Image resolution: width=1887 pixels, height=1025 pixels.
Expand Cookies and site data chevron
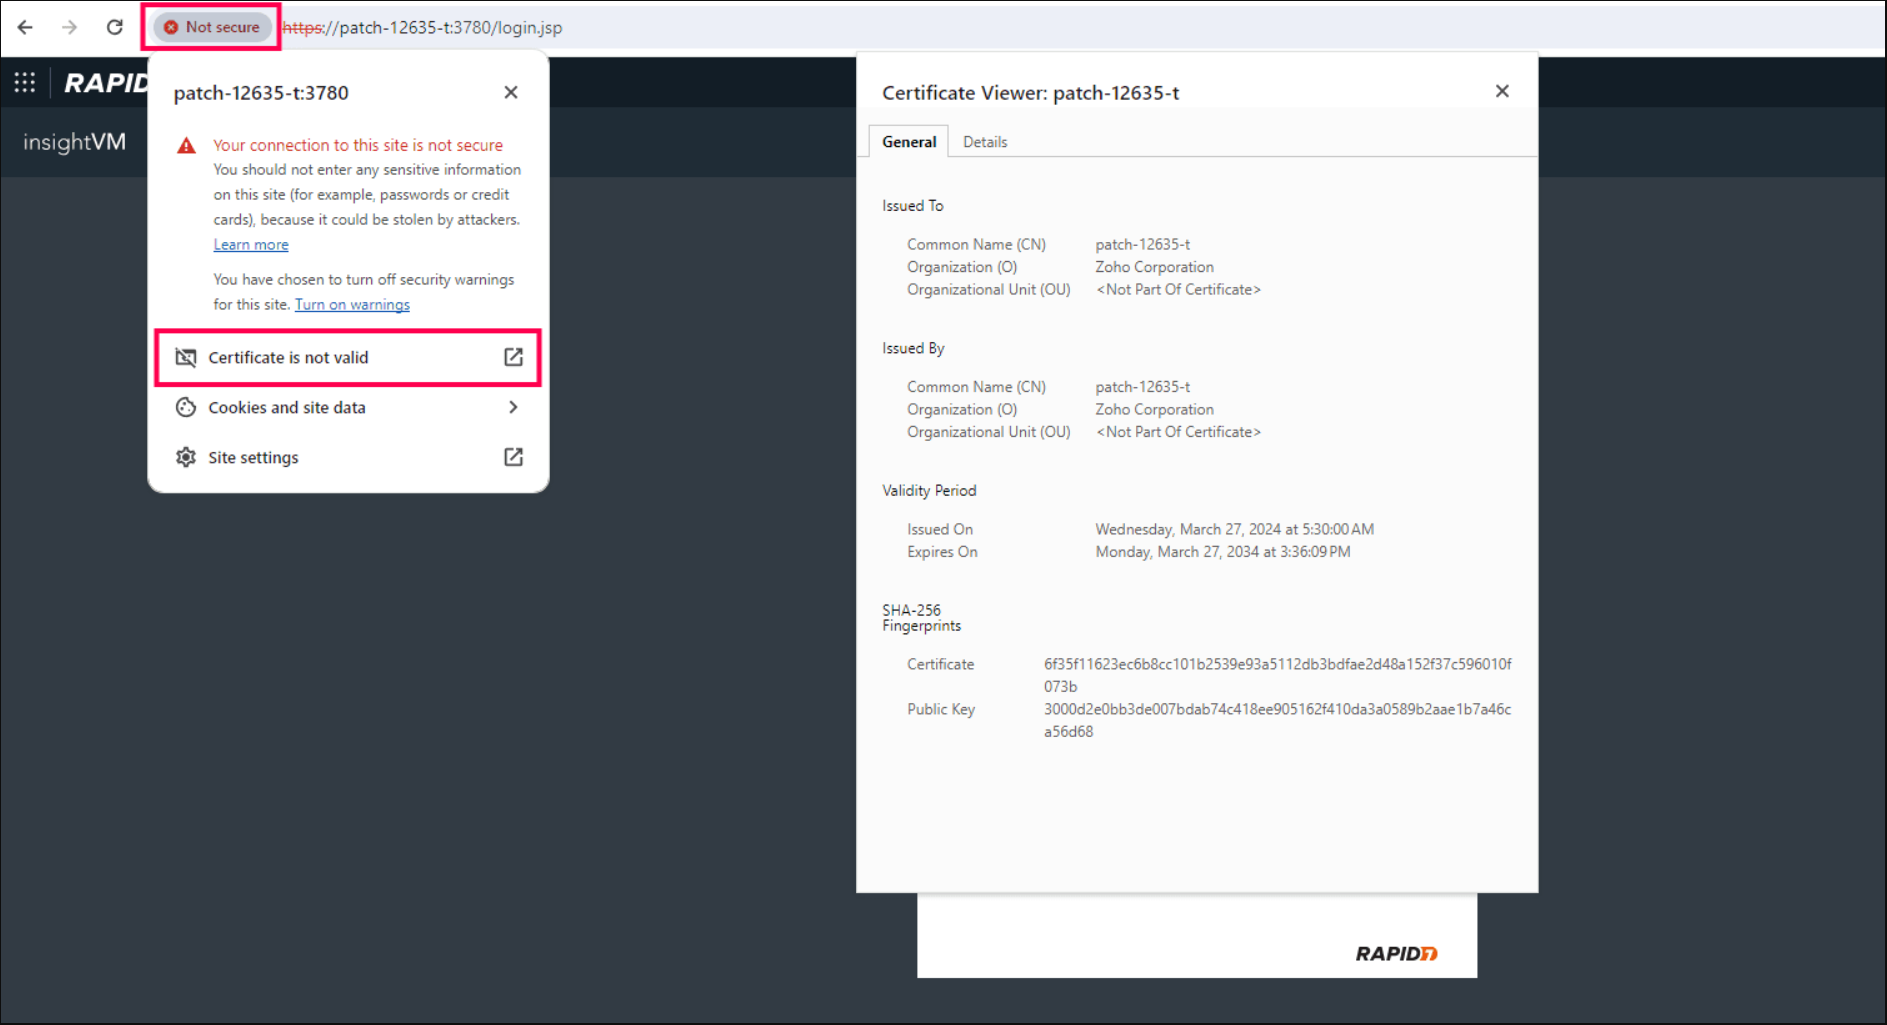513,407
